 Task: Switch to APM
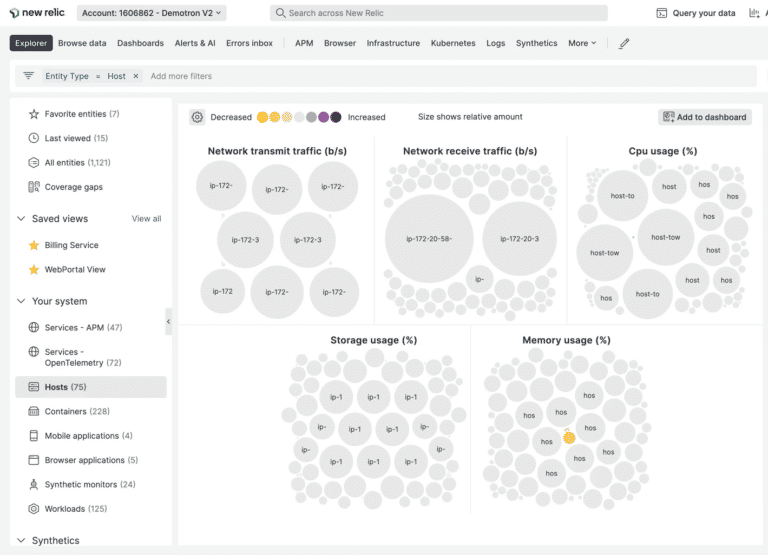(x=304, y=43)
